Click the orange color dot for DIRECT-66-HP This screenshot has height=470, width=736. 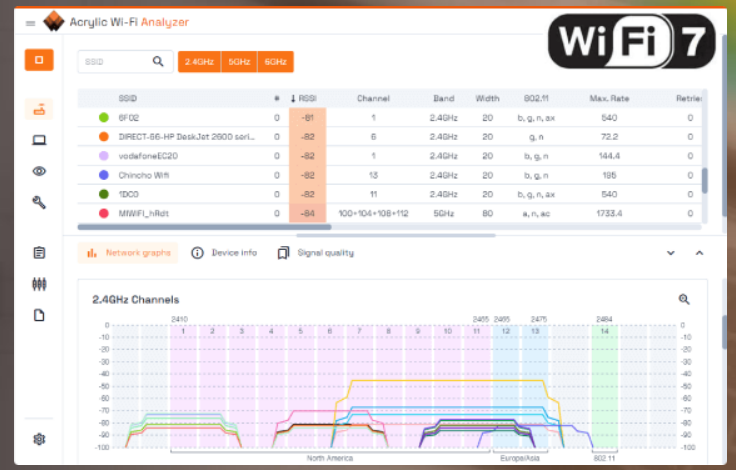104,137
